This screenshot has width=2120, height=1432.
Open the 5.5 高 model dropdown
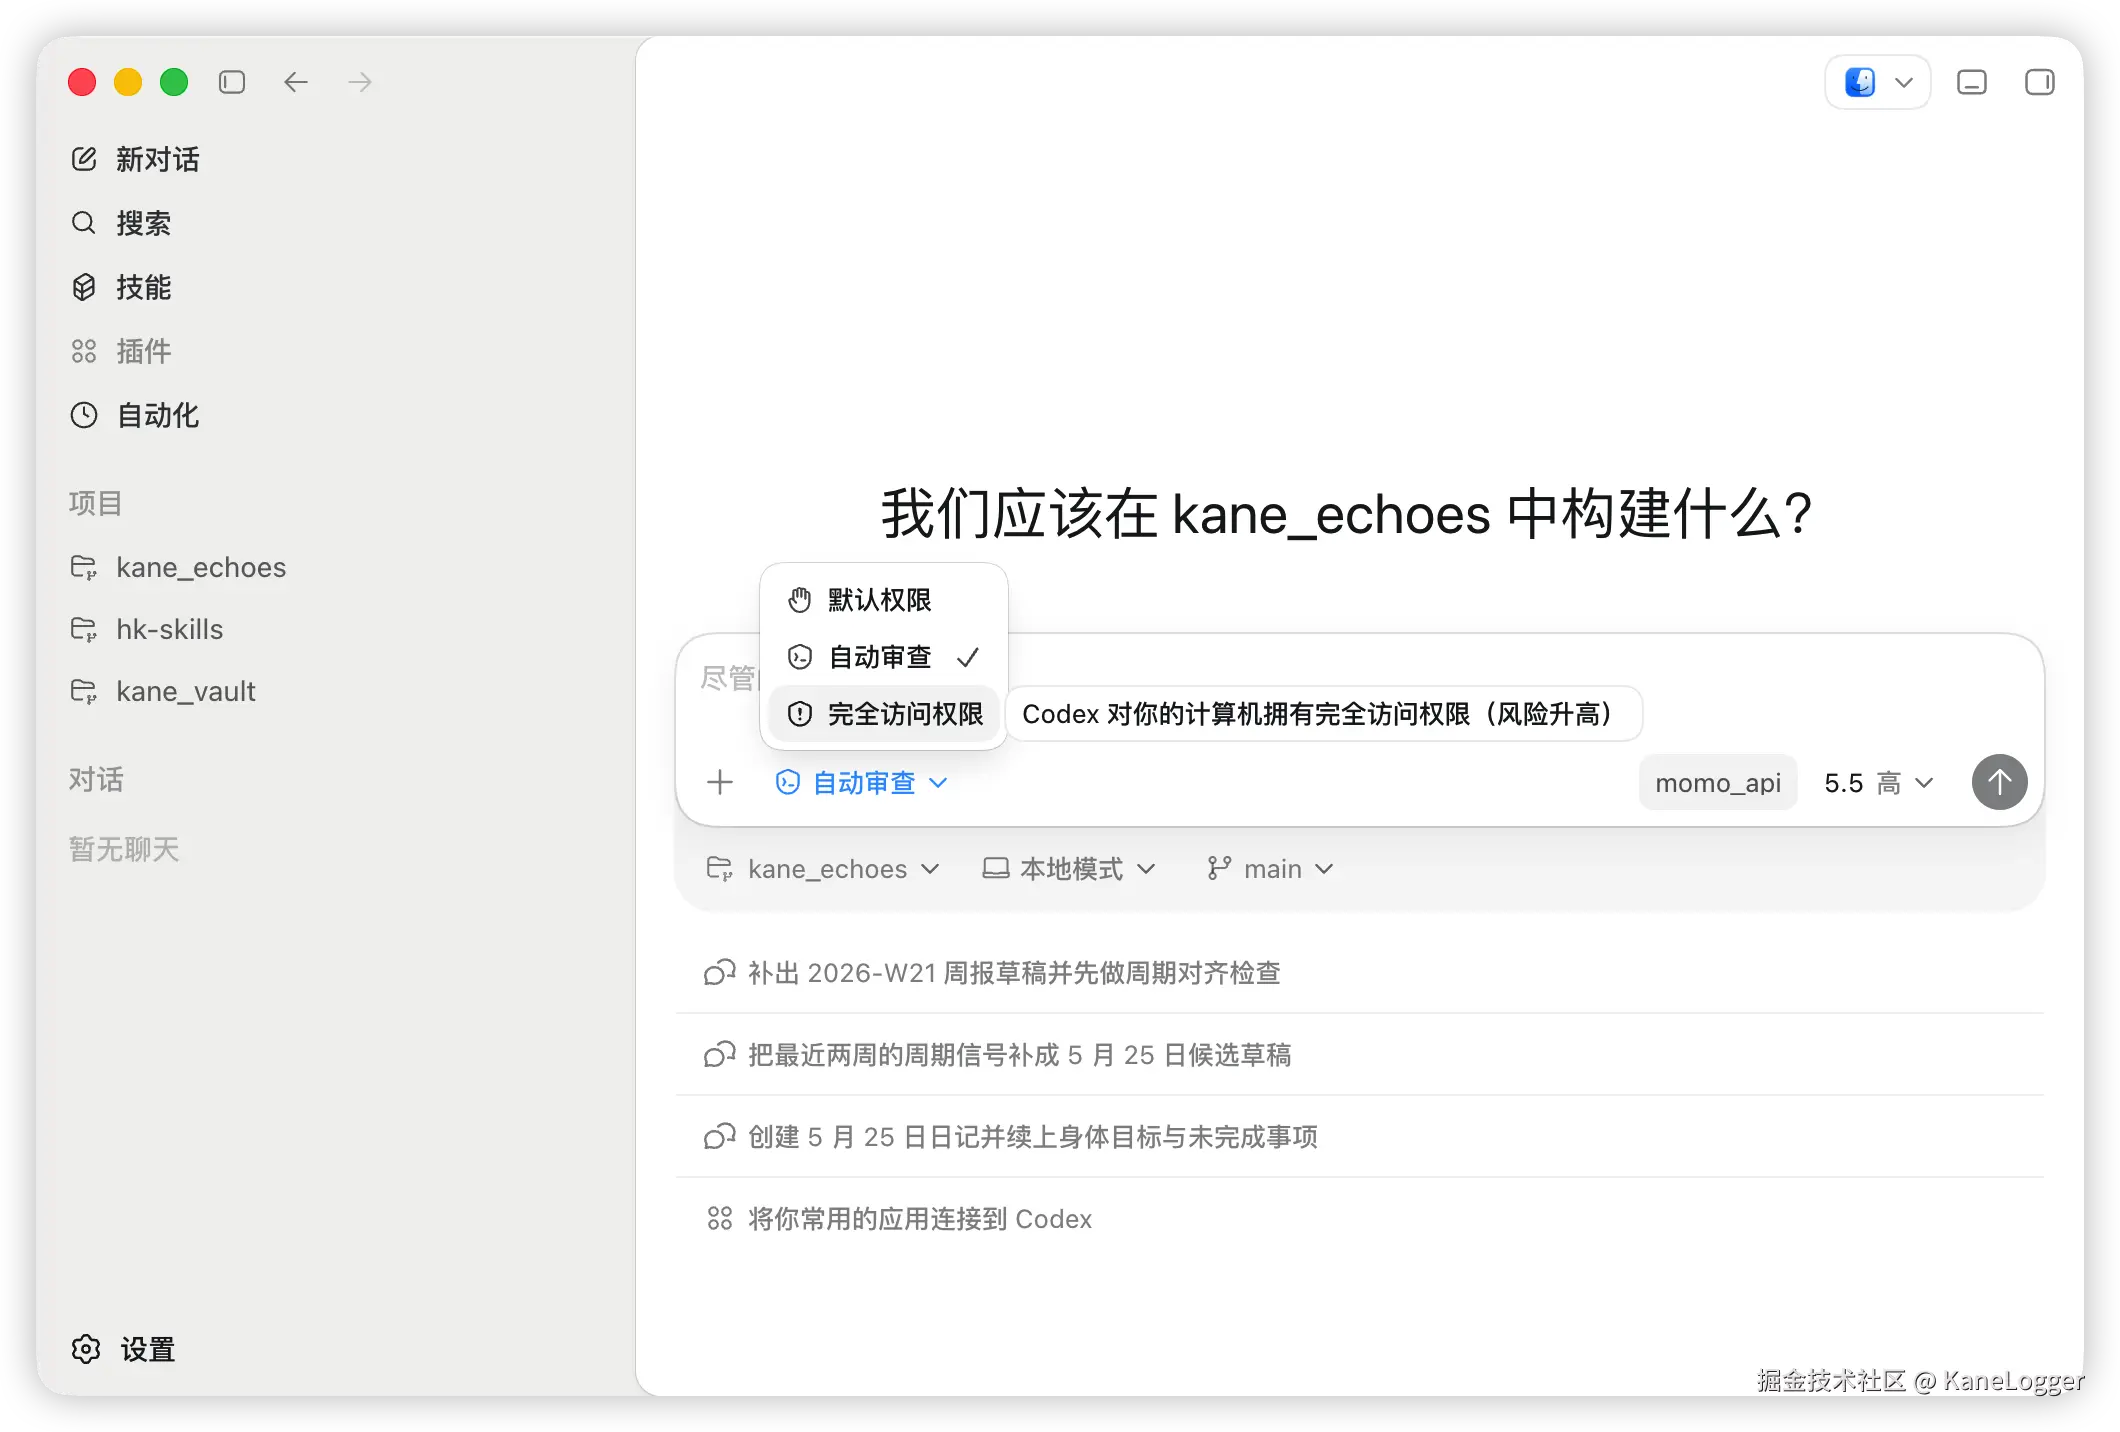tap(1879, 782)
